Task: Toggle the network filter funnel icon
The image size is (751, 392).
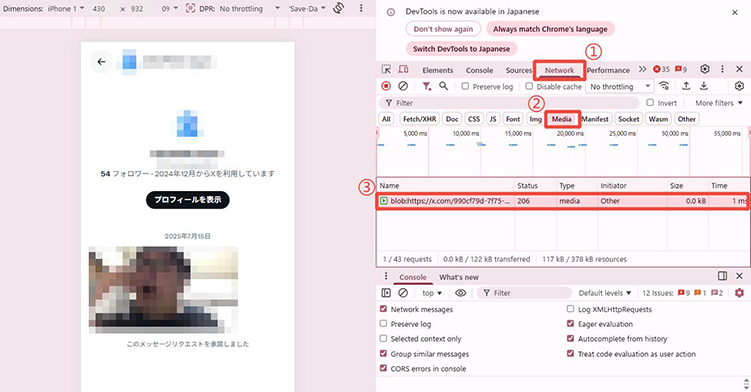Action: [426, 86]
